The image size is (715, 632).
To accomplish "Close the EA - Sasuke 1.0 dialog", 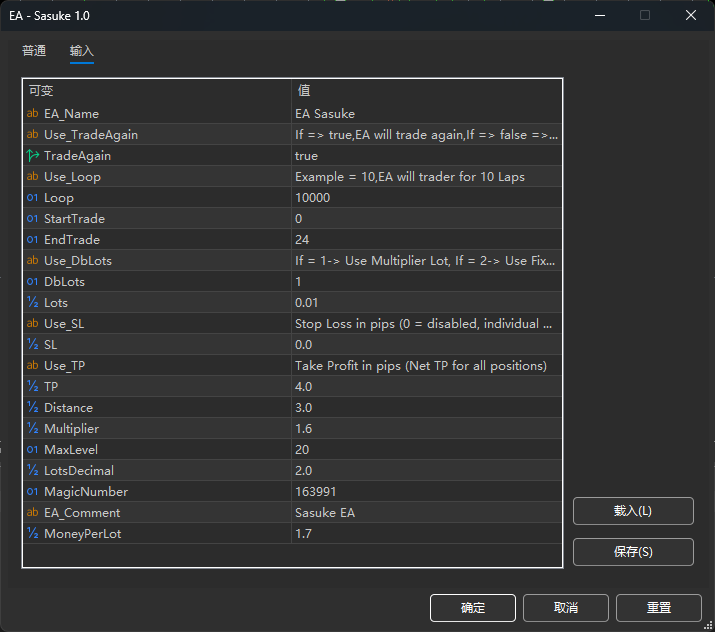I will coord(691,15).
